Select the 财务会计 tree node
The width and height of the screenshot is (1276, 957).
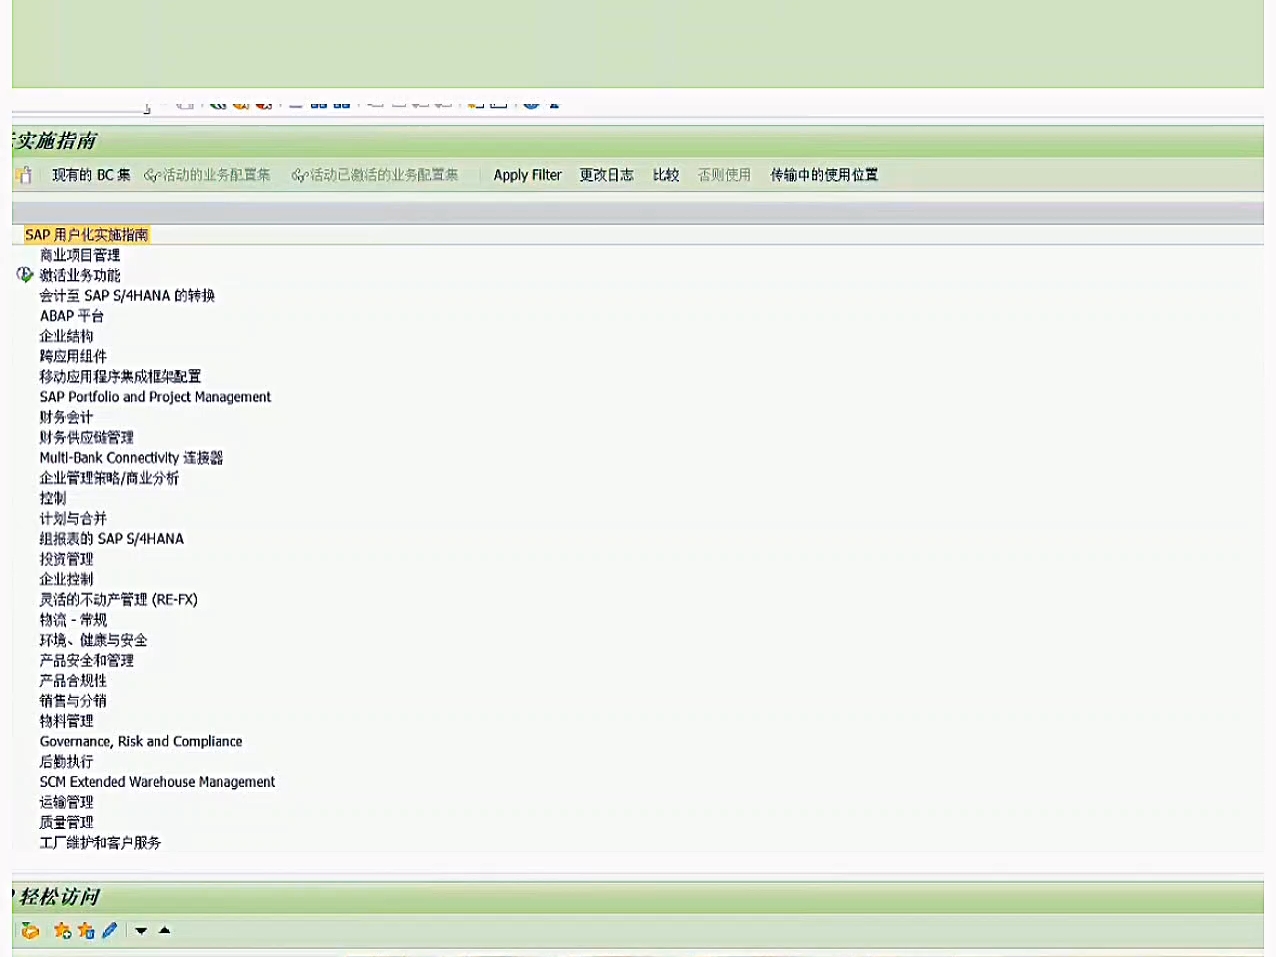[x=66, y=417]
